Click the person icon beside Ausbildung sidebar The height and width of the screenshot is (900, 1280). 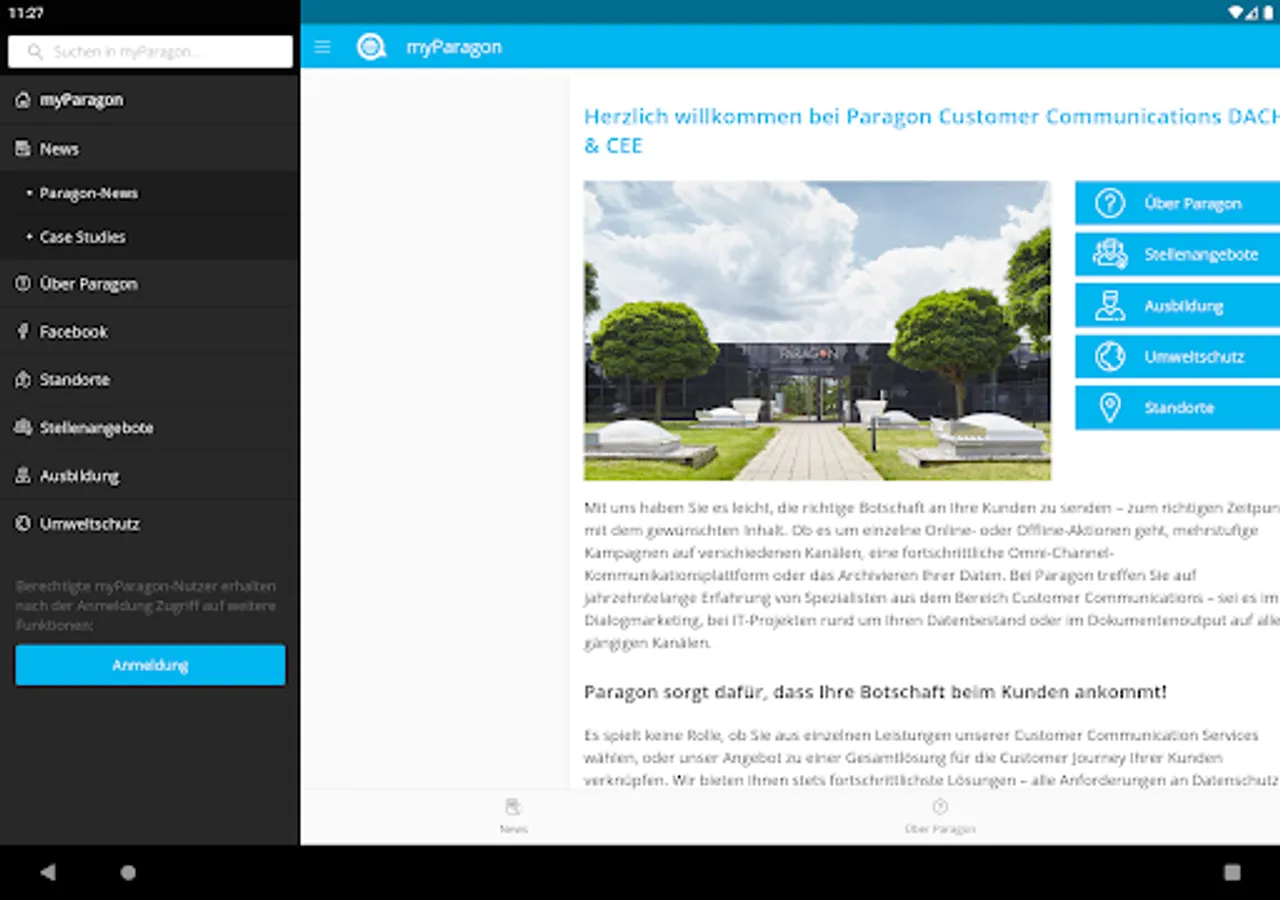[x=23, y=476]
